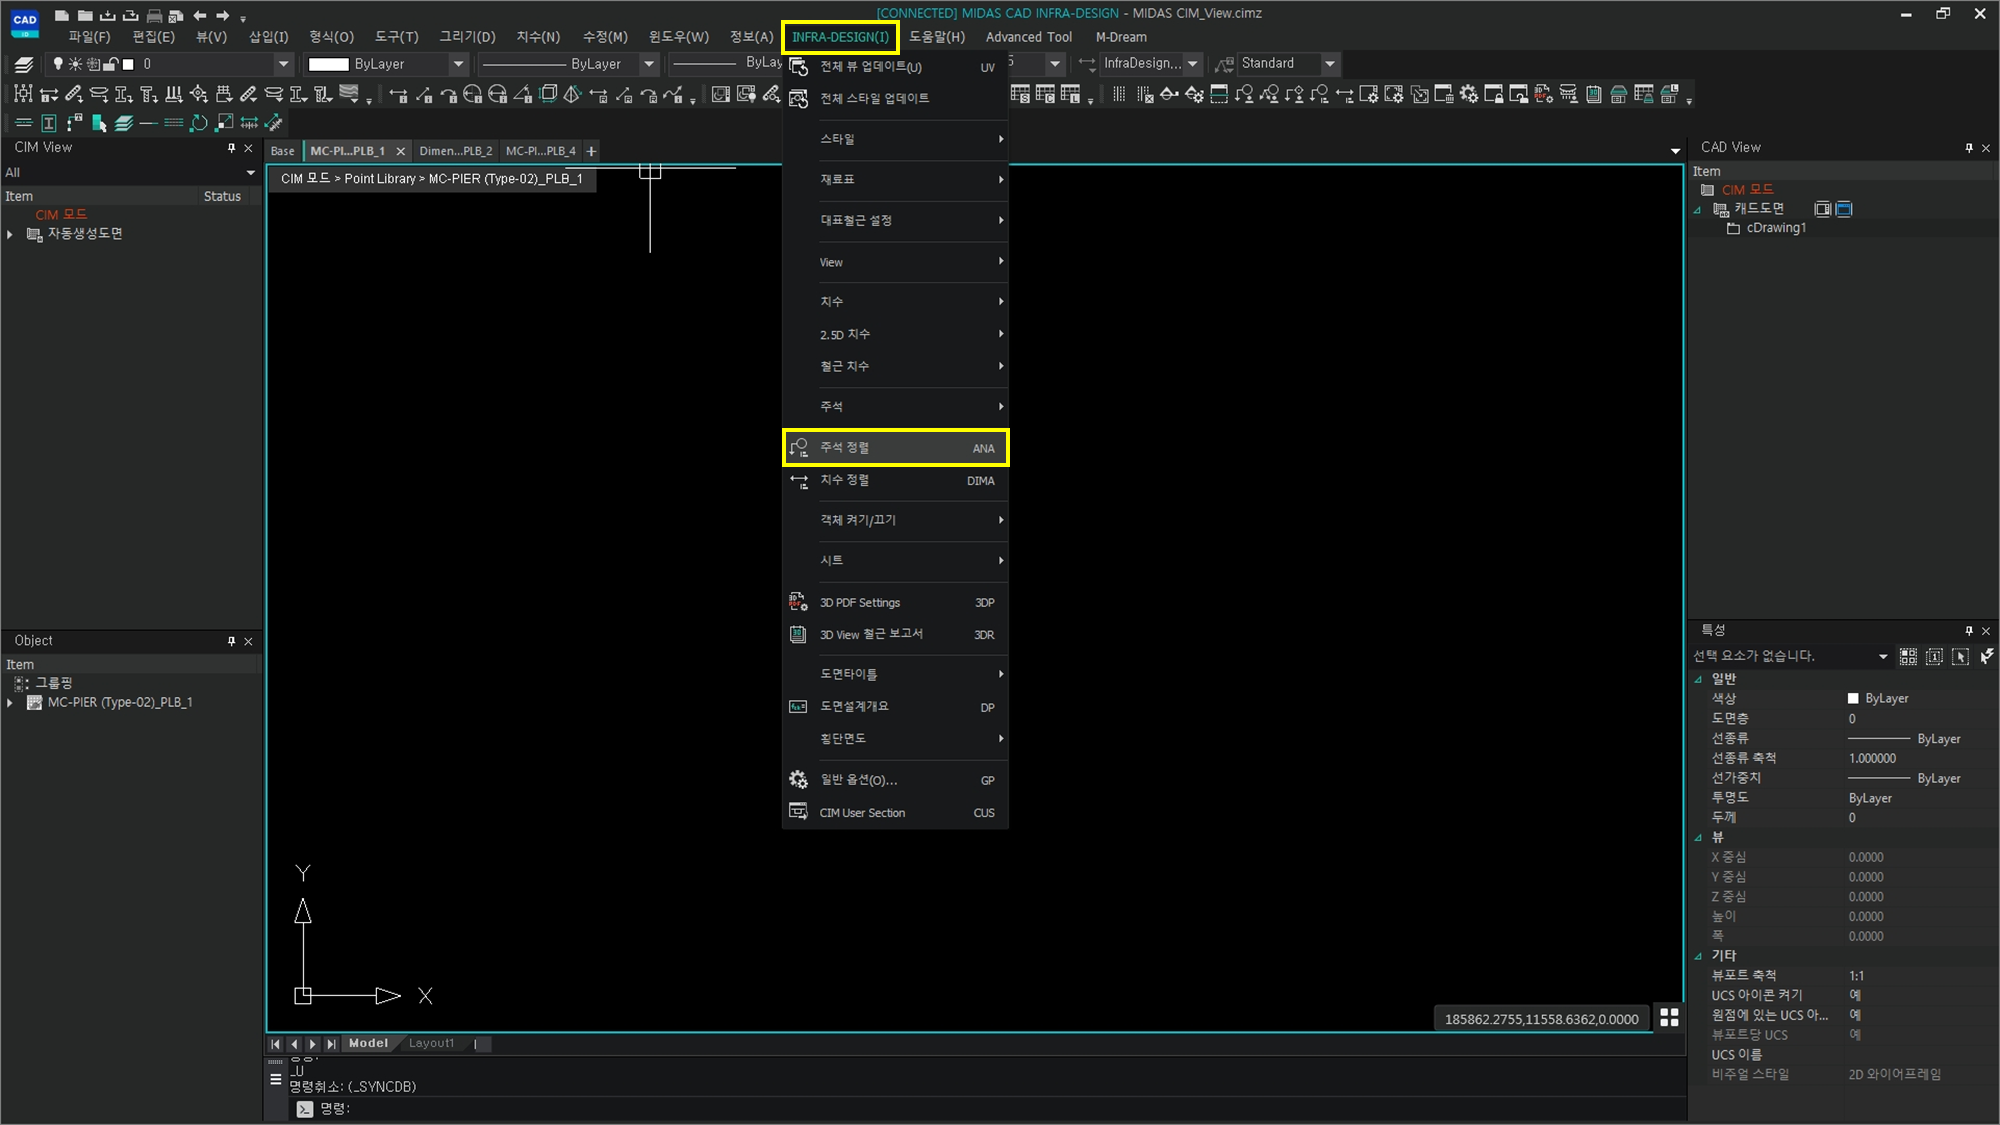Pin the CAD View panel
Viewport: 2000px width, 1125px height.
tap(1969, 148)
